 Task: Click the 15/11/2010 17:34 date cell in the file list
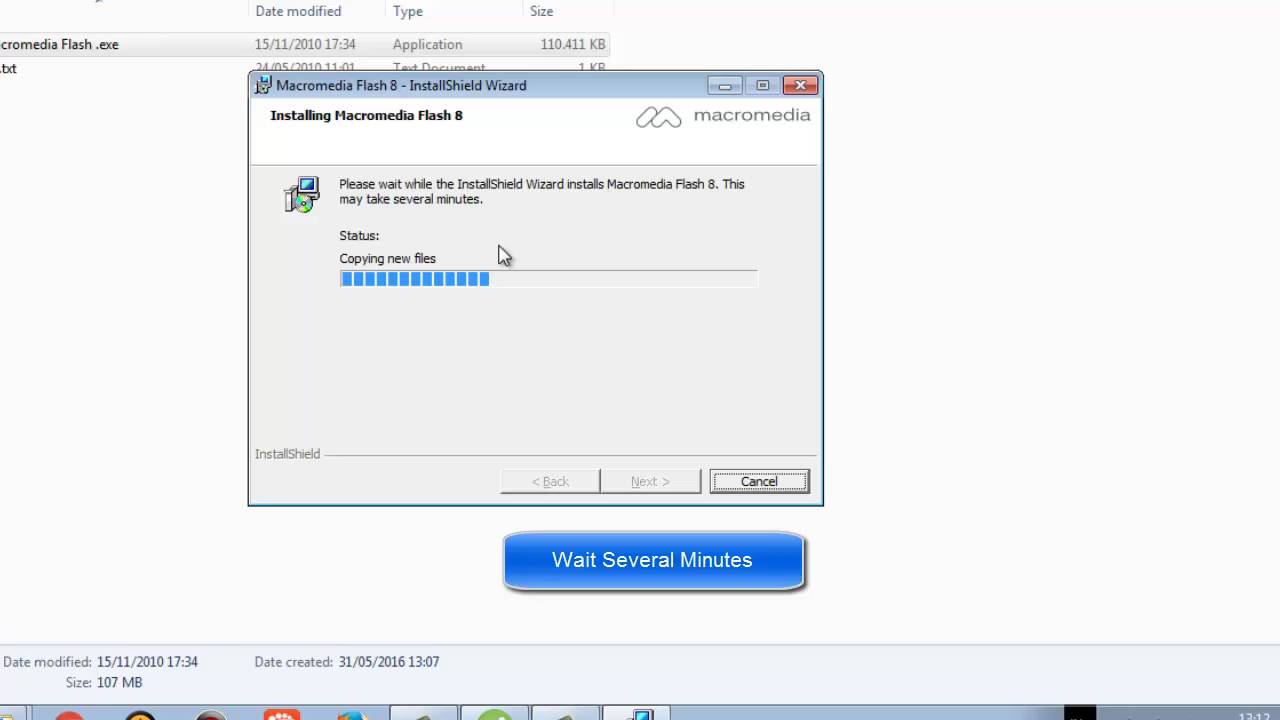pyautogui.click(x=305, y=44)
